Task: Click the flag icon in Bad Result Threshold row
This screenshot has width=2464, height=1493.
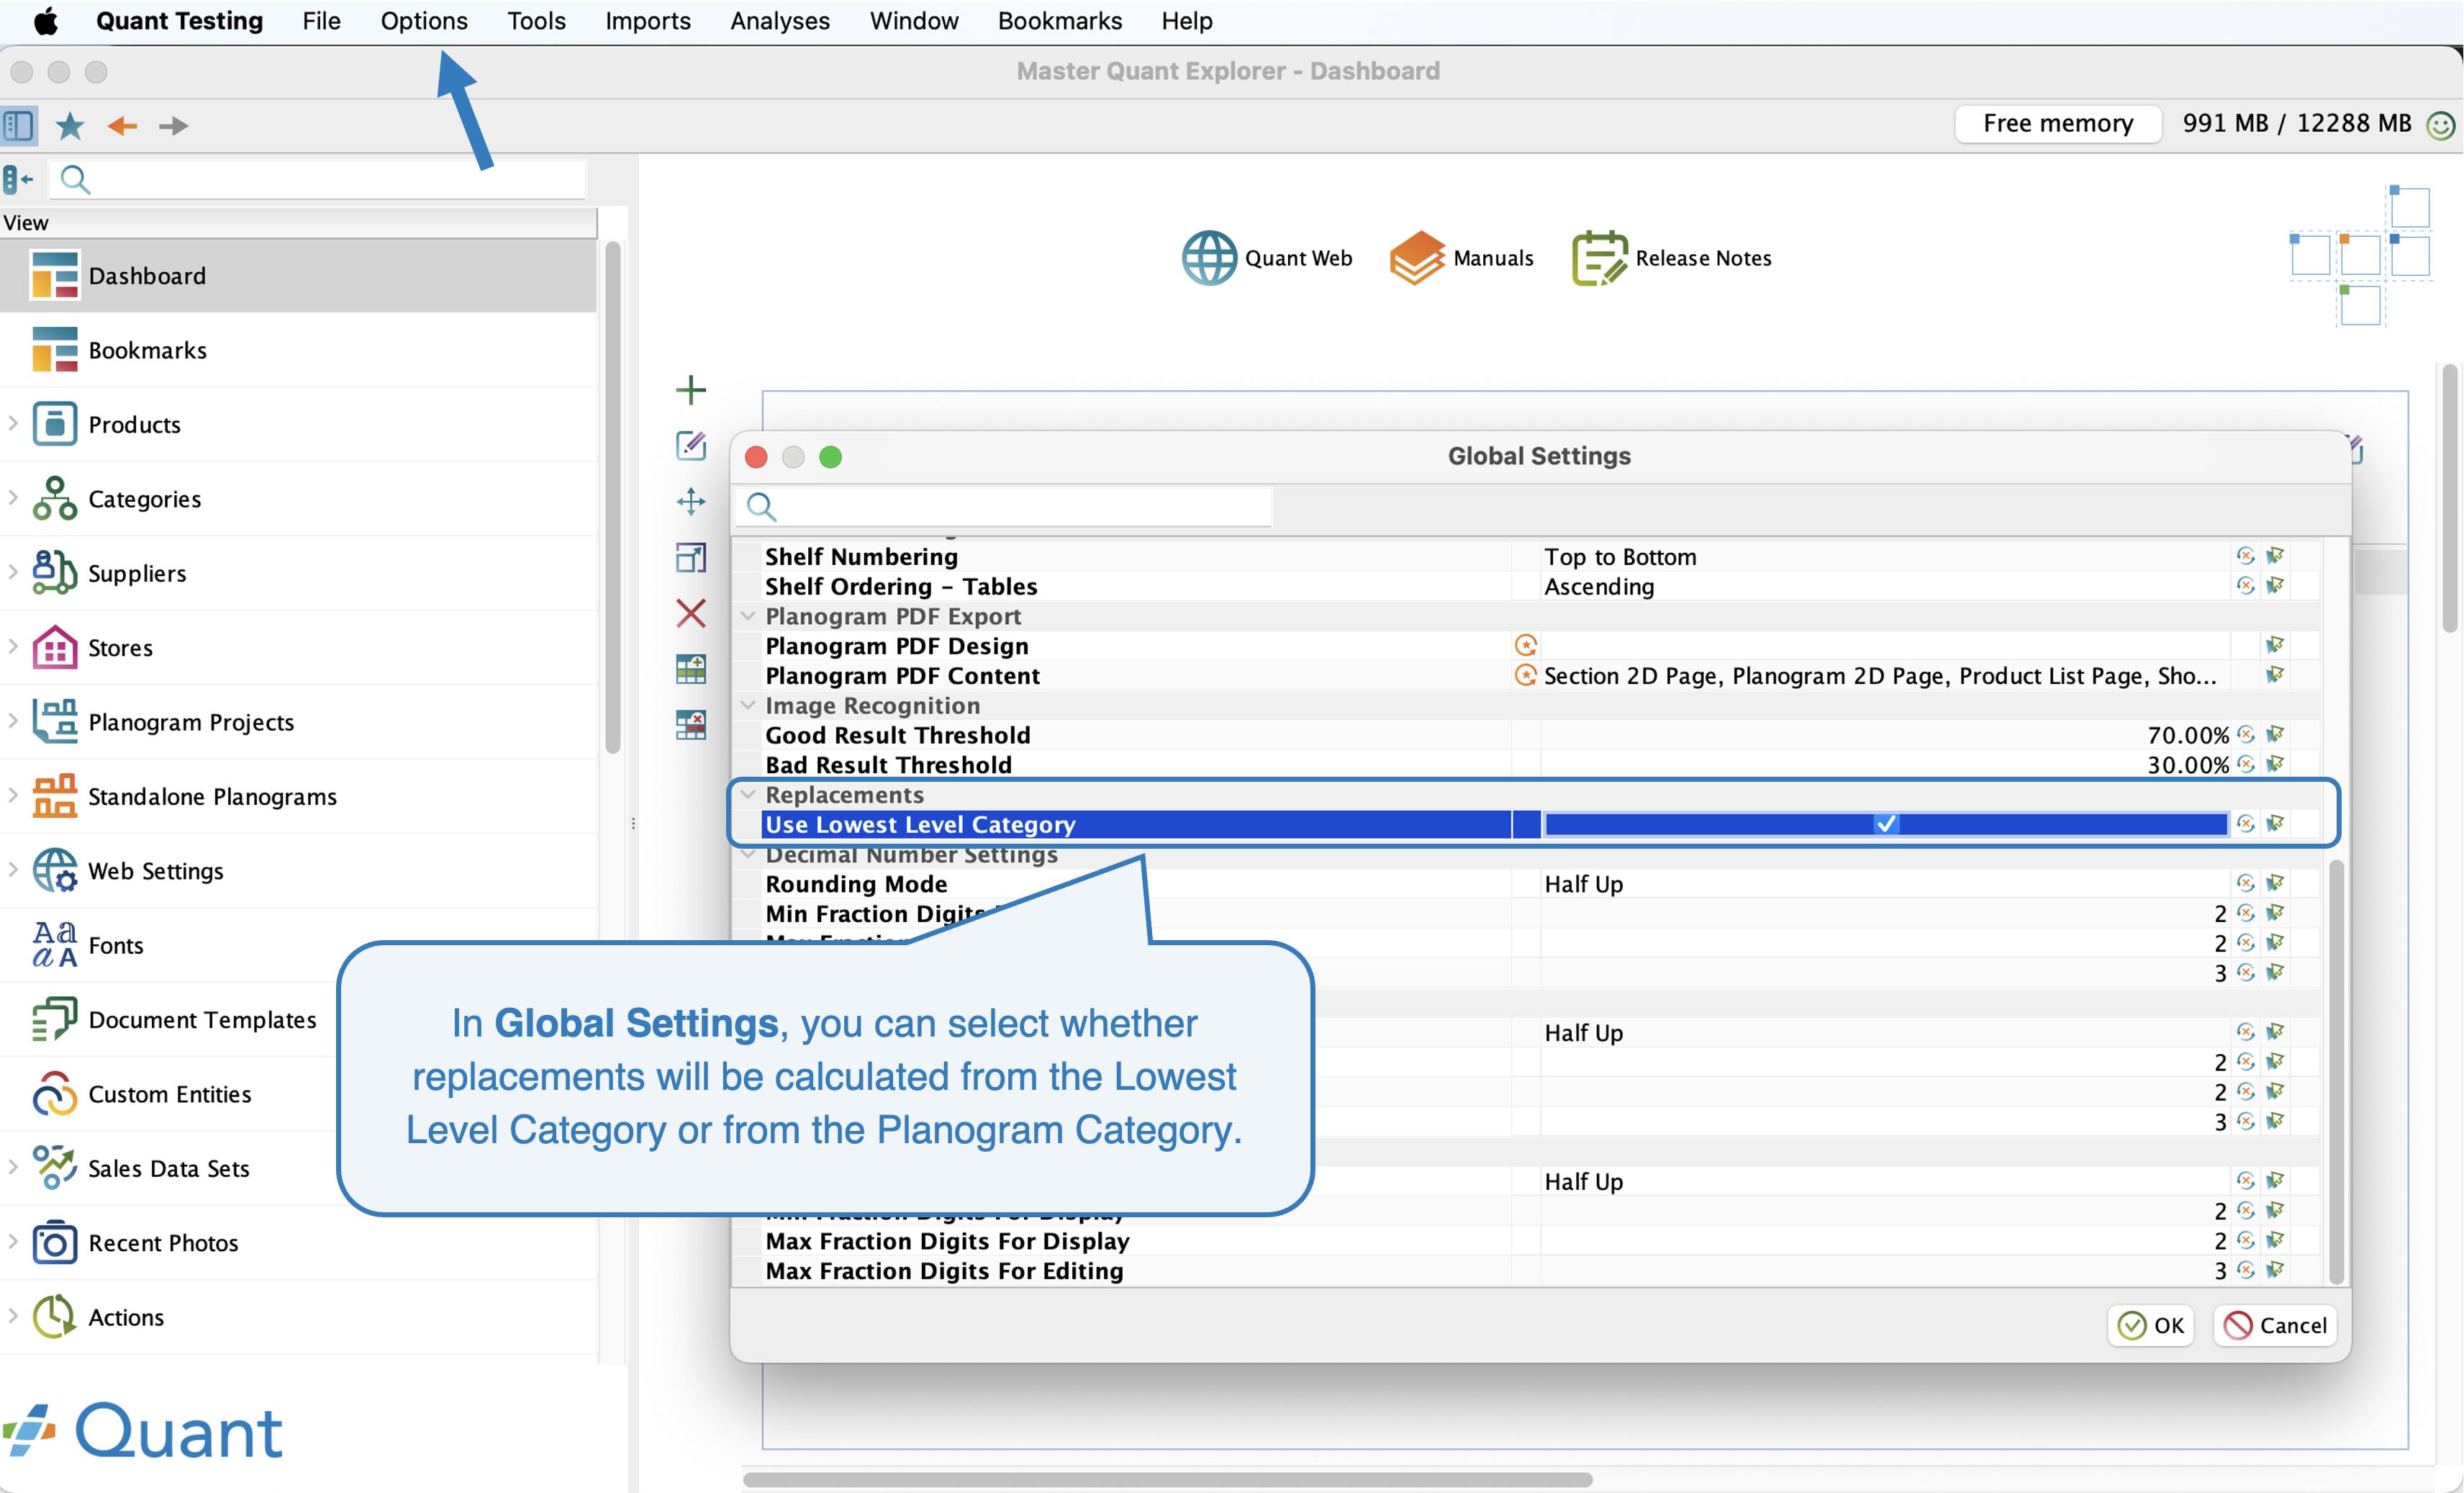Action: (x=2275, y=765)
